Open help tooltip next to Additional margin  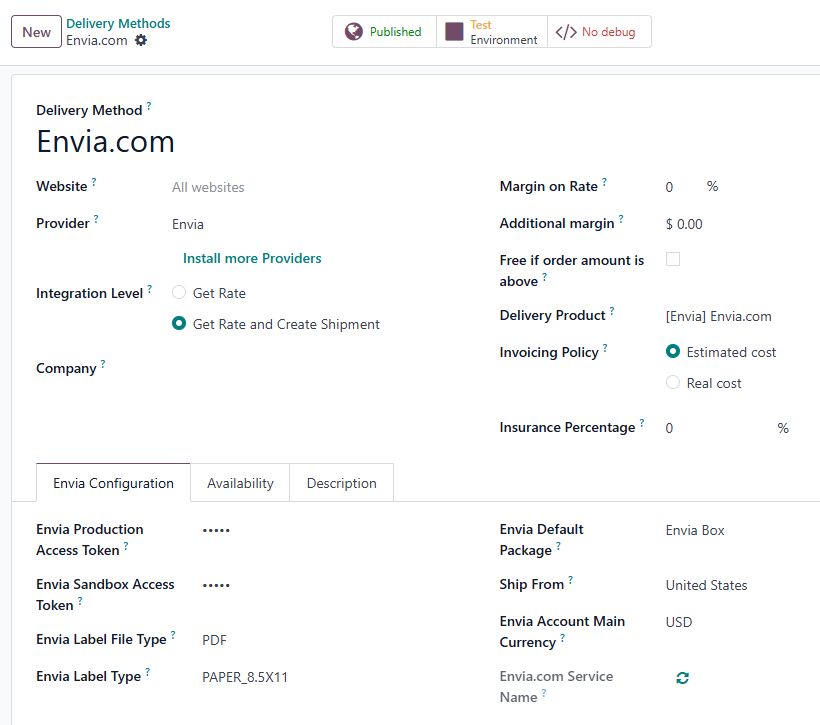621,218
